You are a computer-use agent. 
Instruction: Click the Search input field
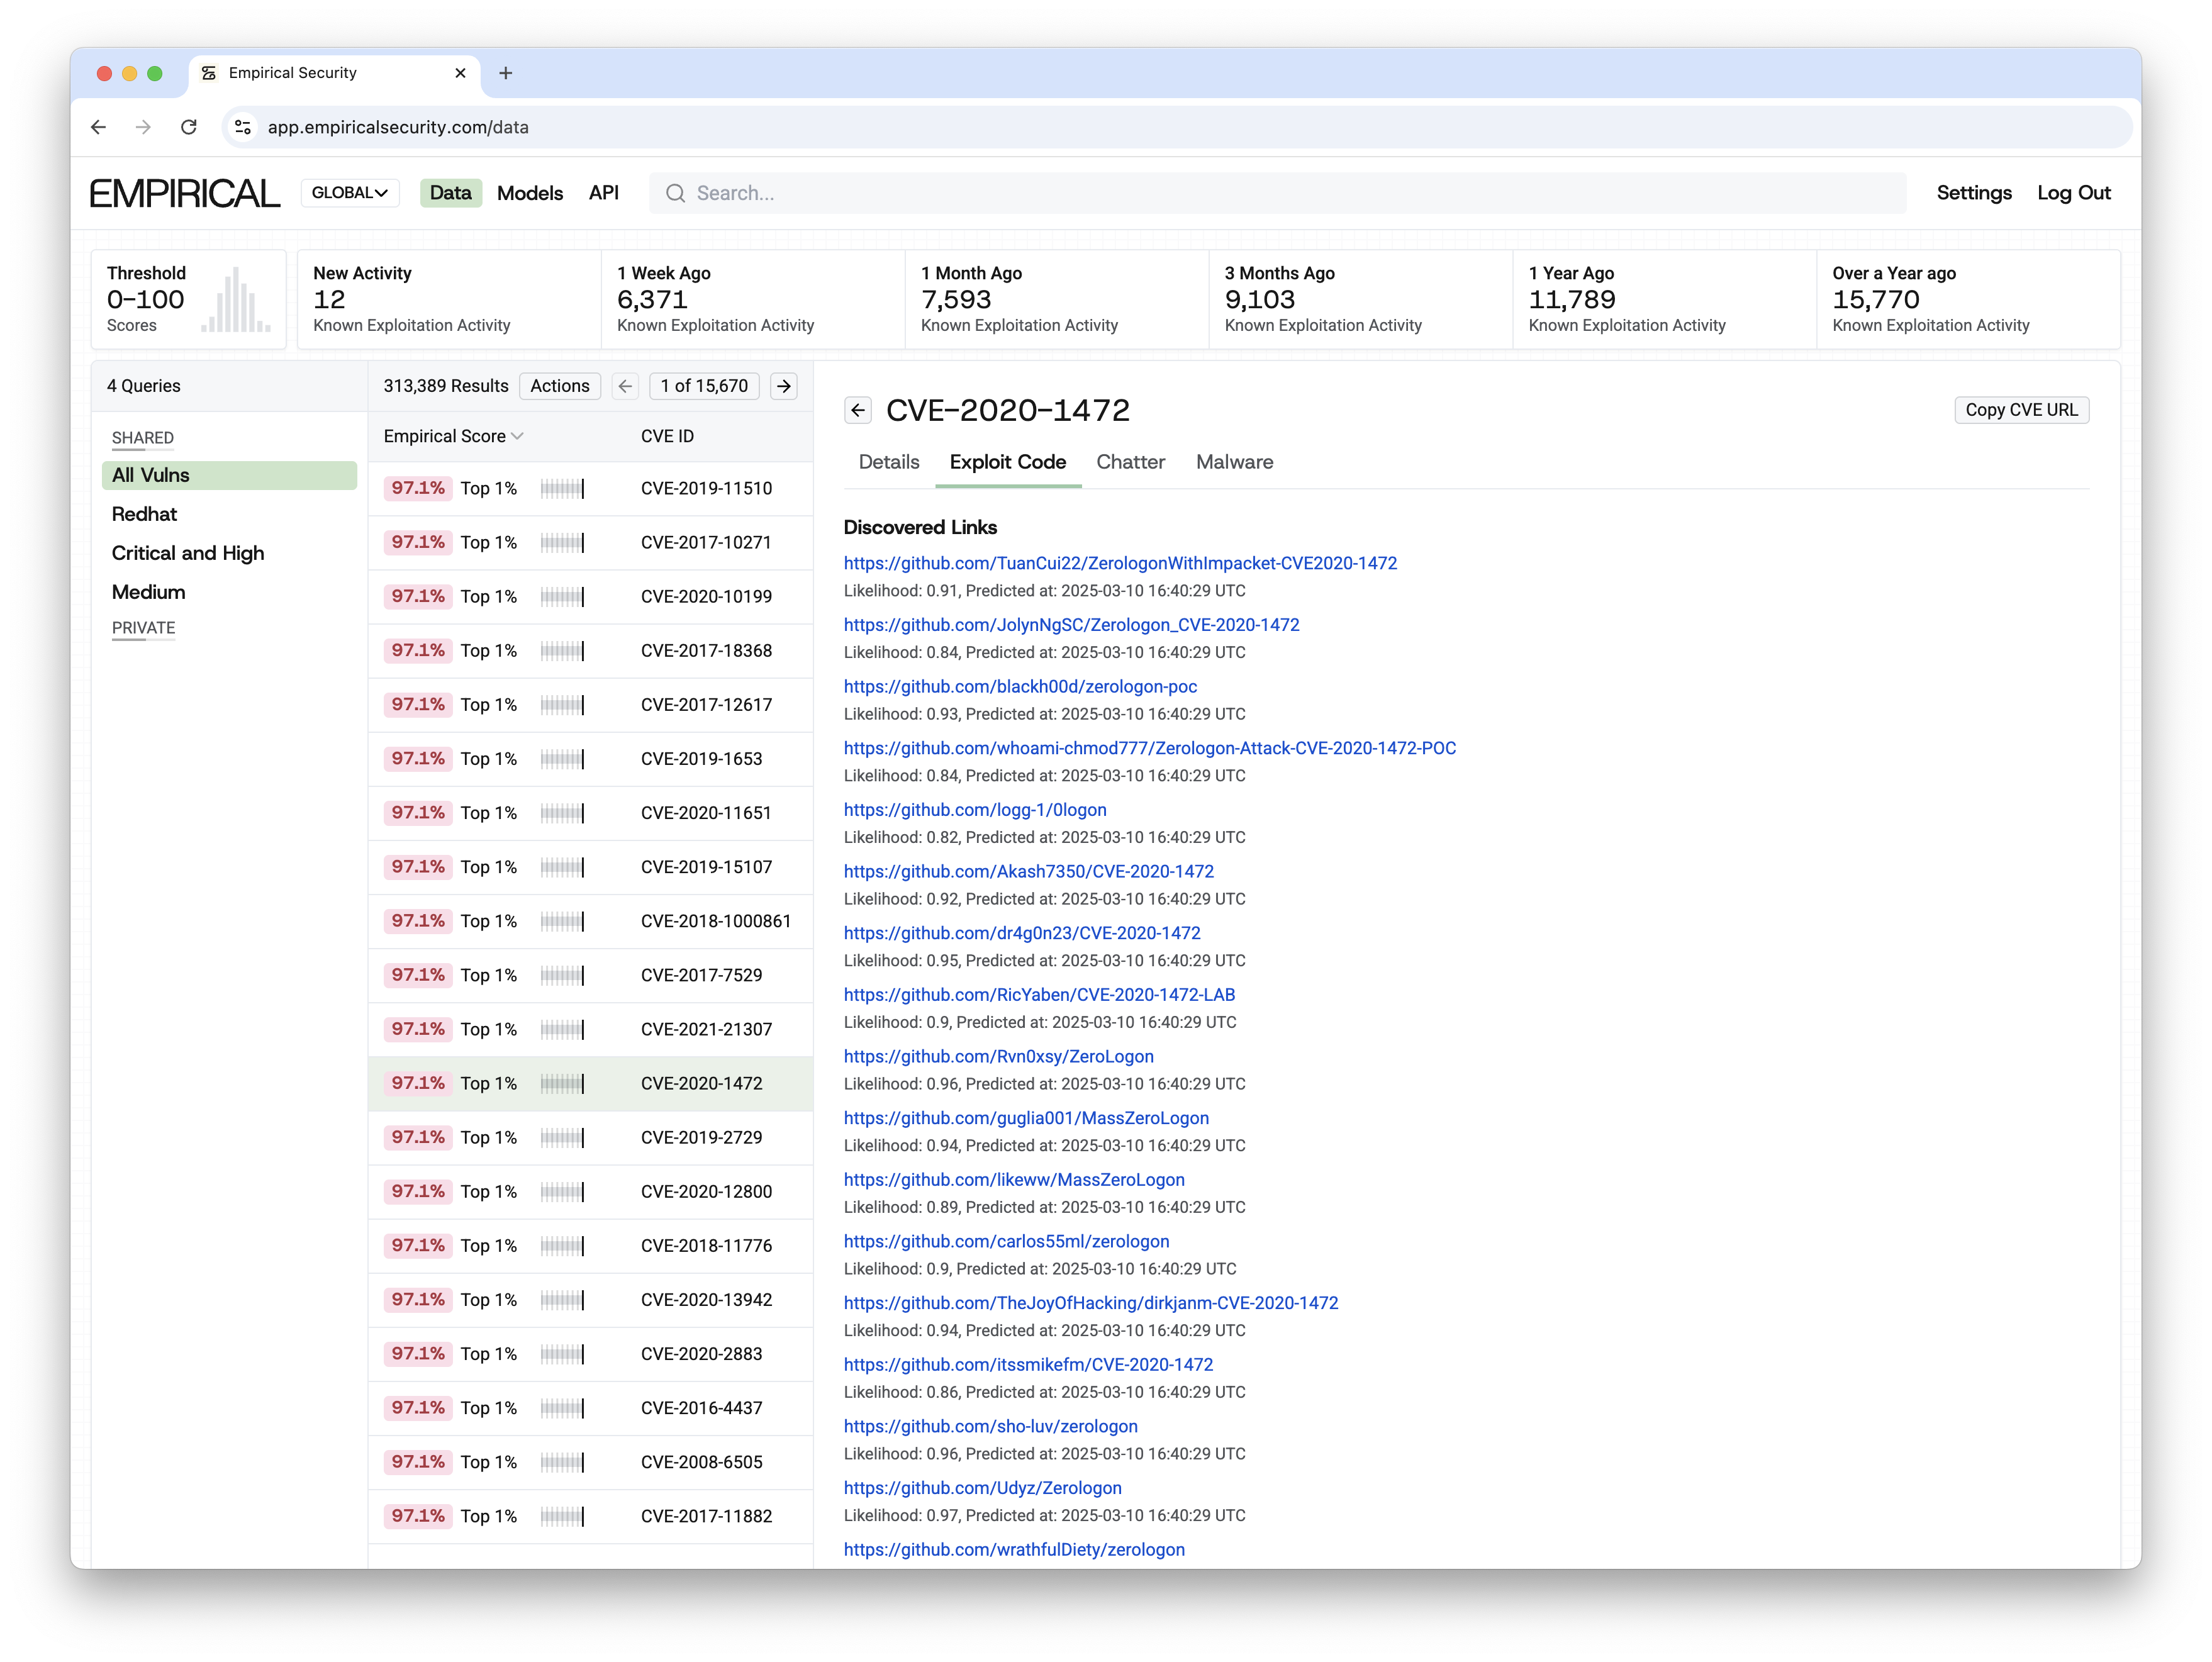tap(1277, 193)
